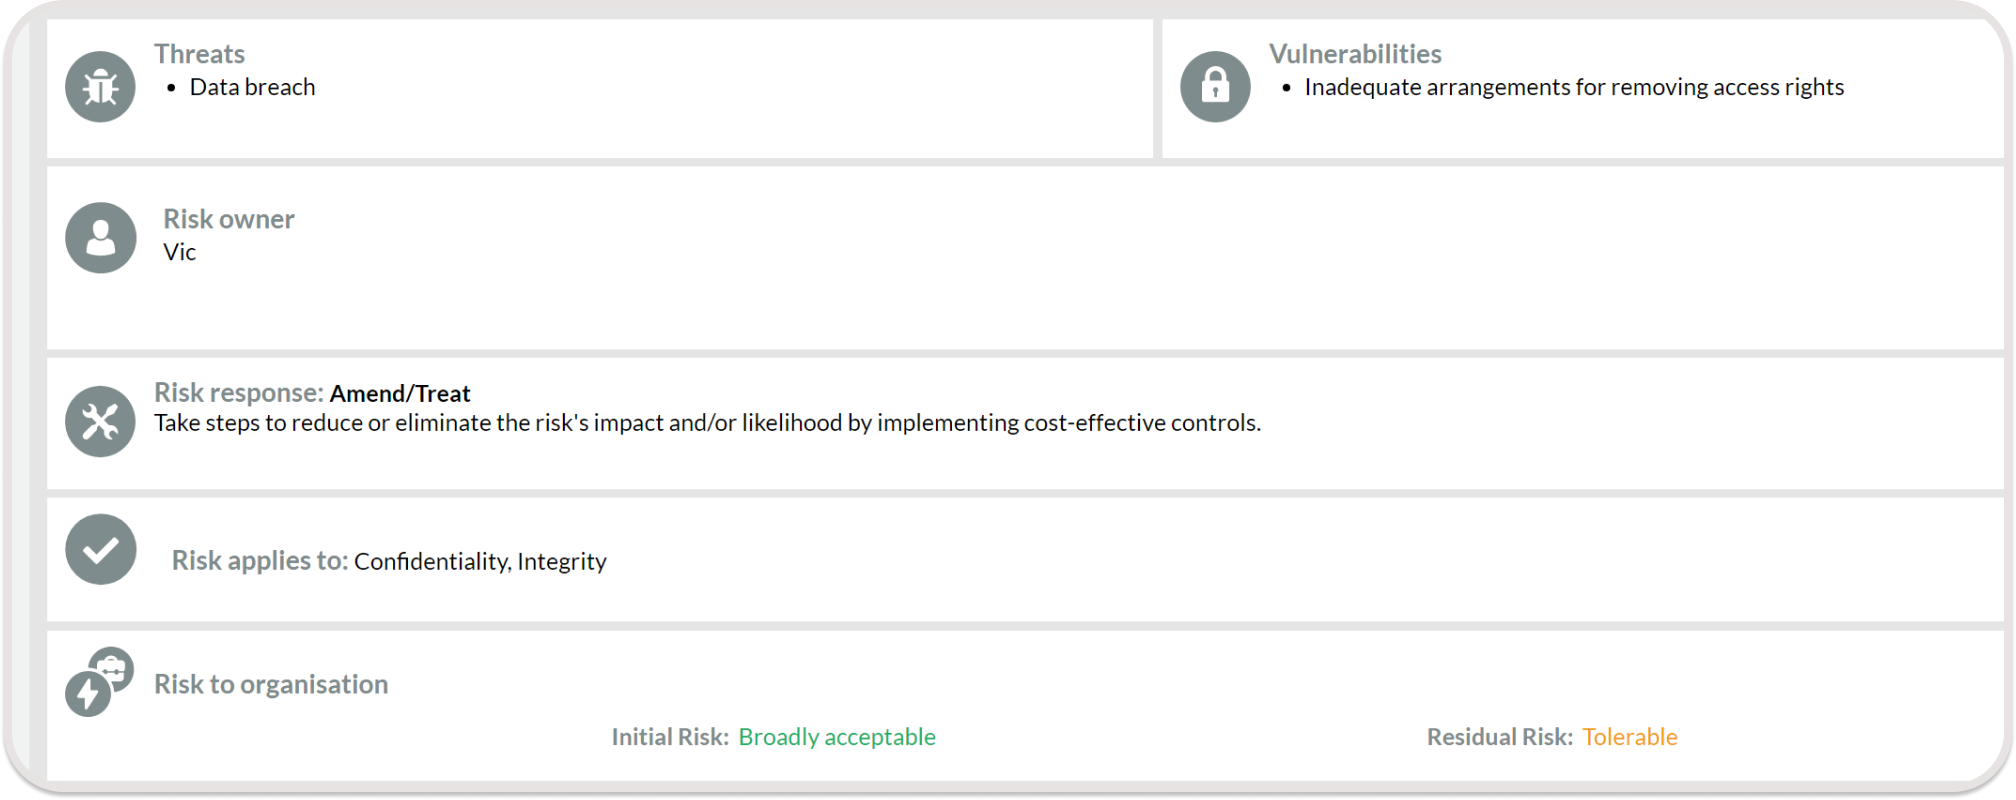Click the Vulnerabilities padlock icon

coord(1215,87)
